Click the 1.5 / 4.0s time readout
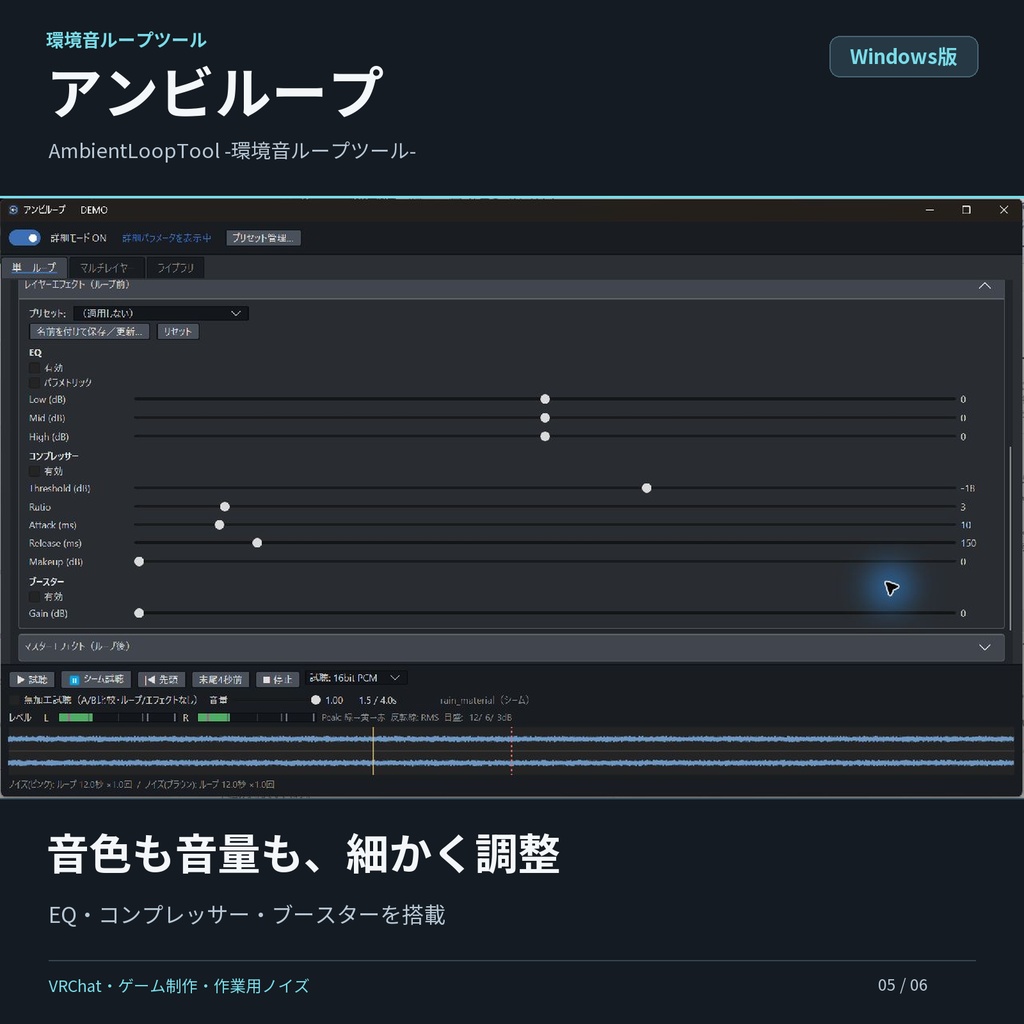This screenshot has width=1024, height=1024. pos(377,700)
